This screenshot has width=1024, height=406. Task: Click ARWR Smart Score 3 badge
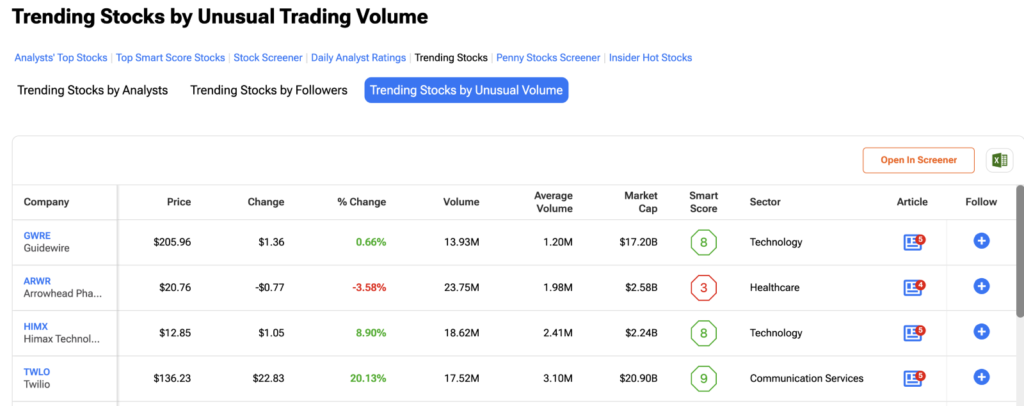click(703, 287)
